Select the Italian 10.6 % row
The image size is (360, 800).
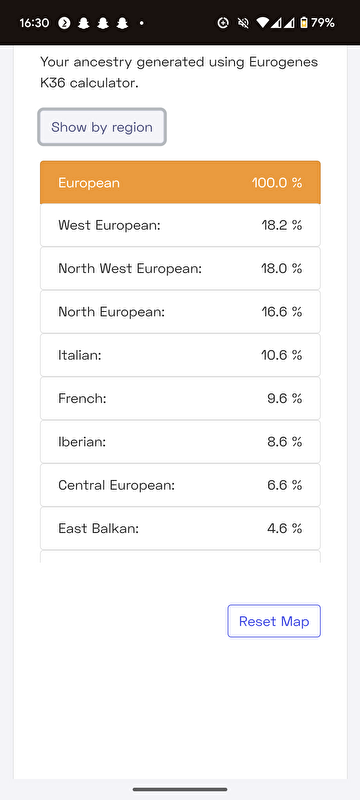click(181, 355)
